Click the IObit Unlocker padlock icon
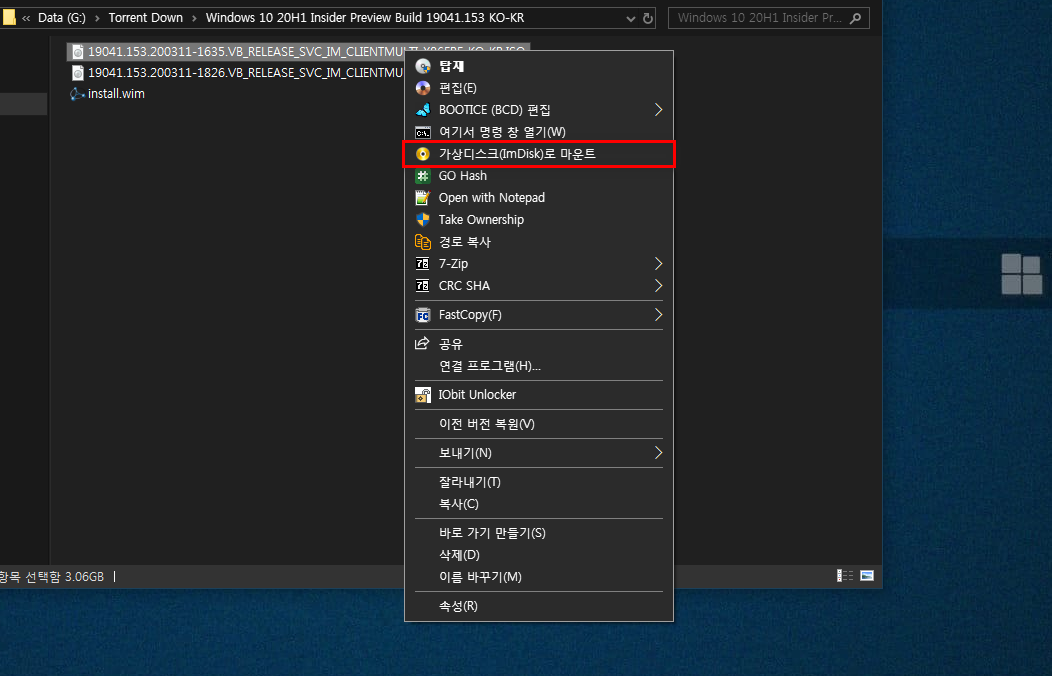 click(423, 395)
